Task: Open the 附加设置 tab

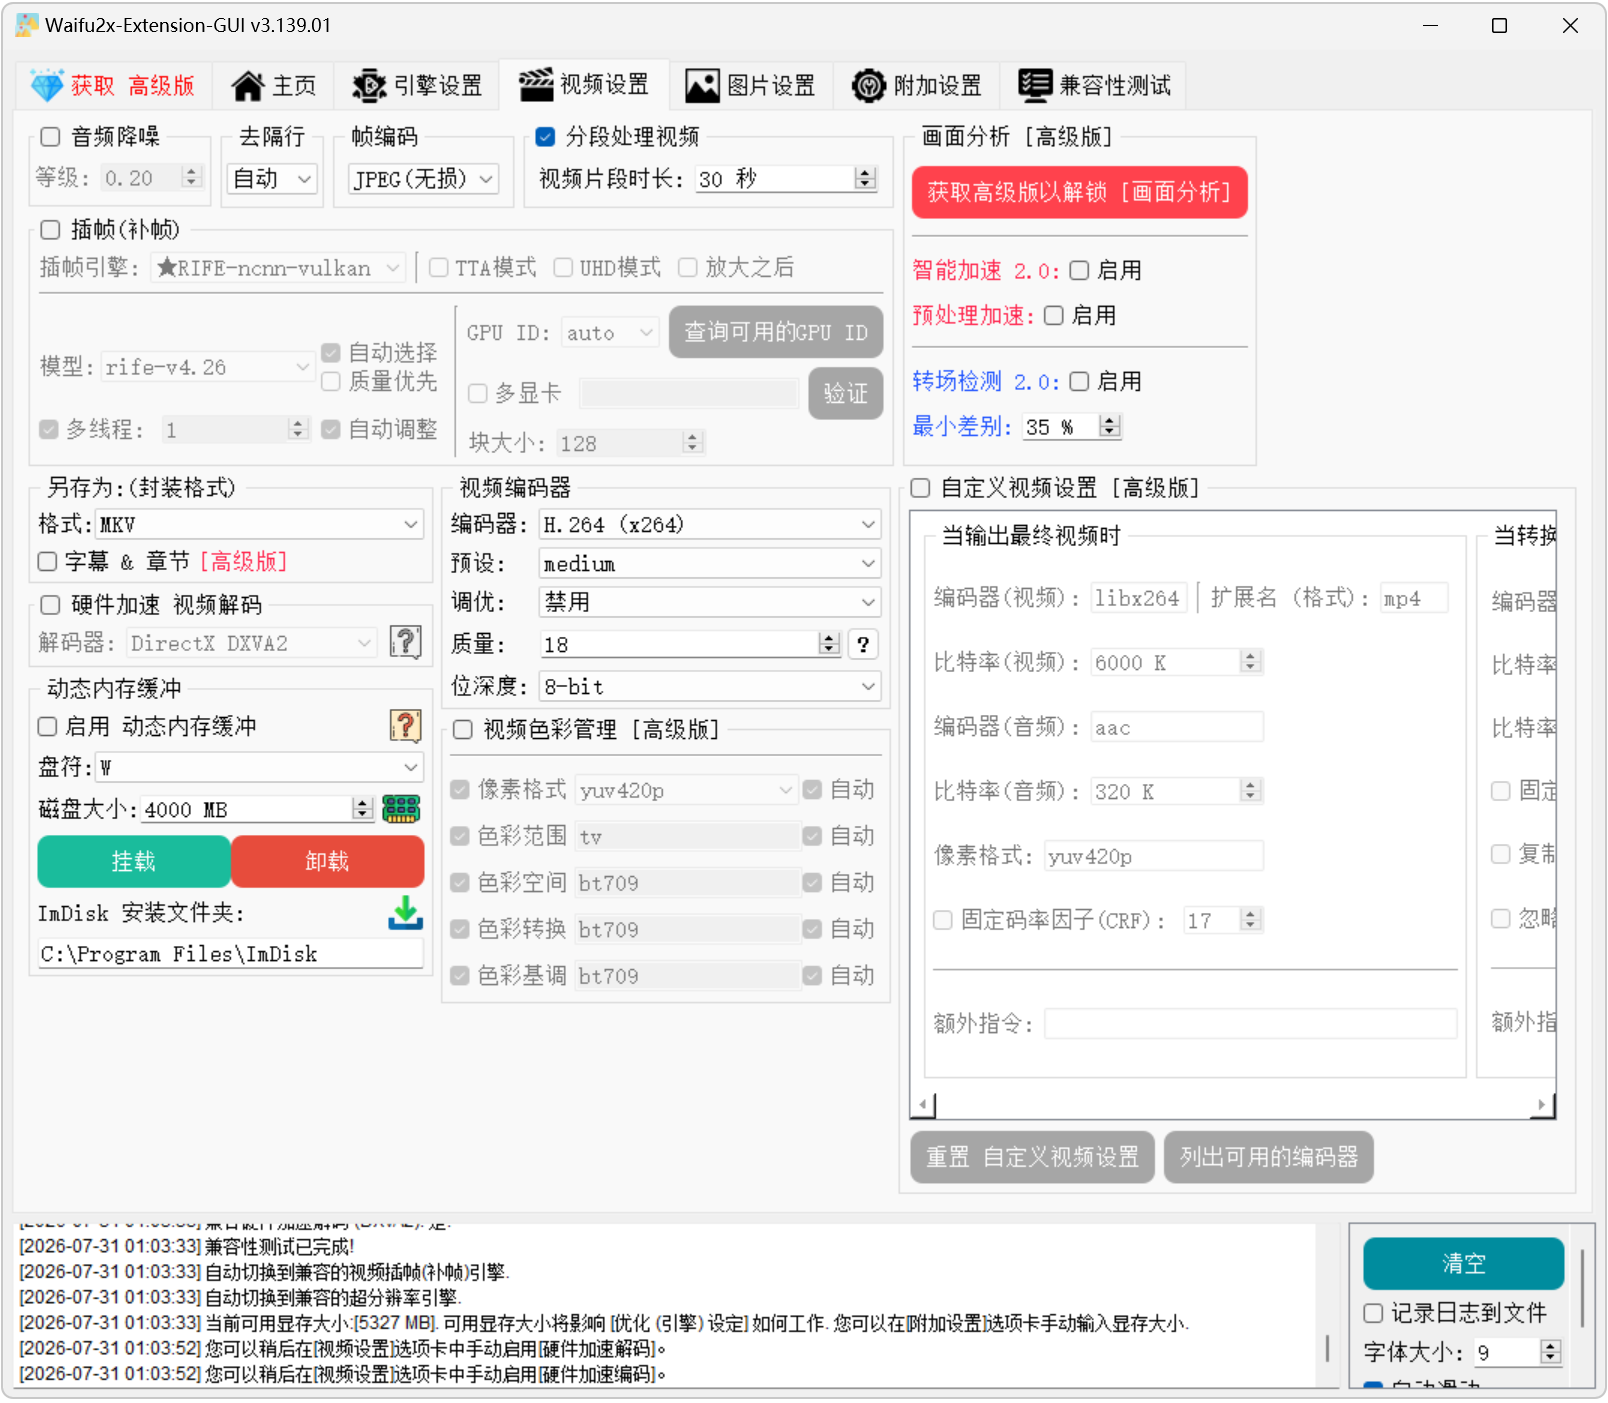Action: point(917,85)
